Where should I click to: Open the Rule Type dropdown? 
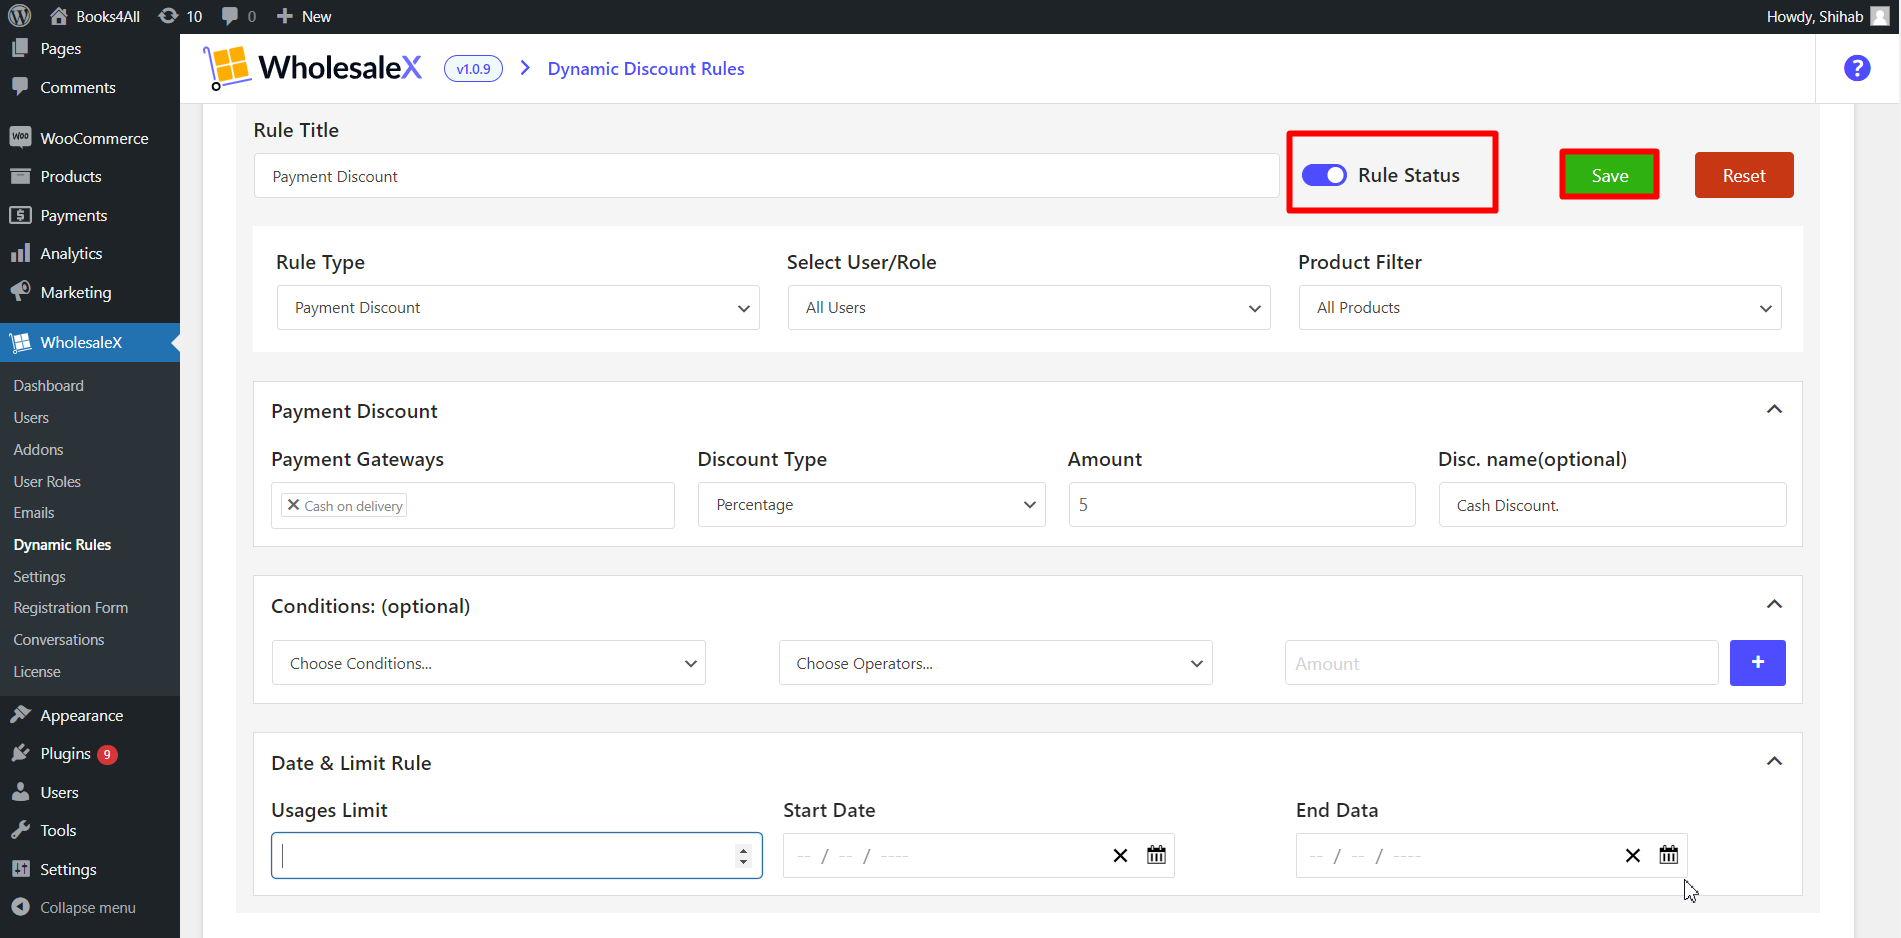[x=518, y=308]
